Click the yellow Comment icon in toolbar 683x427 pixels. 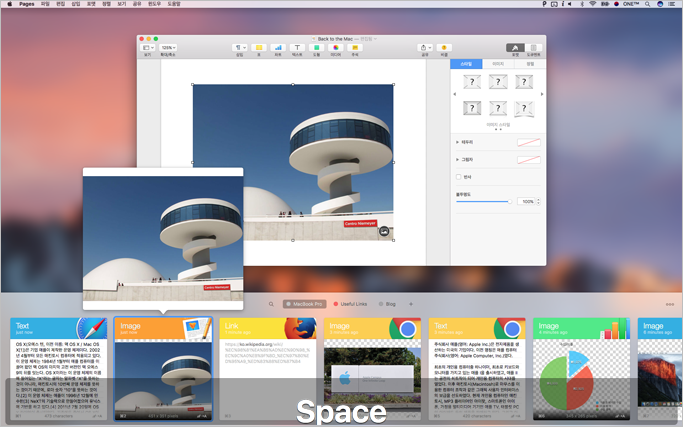click(355, 47)
